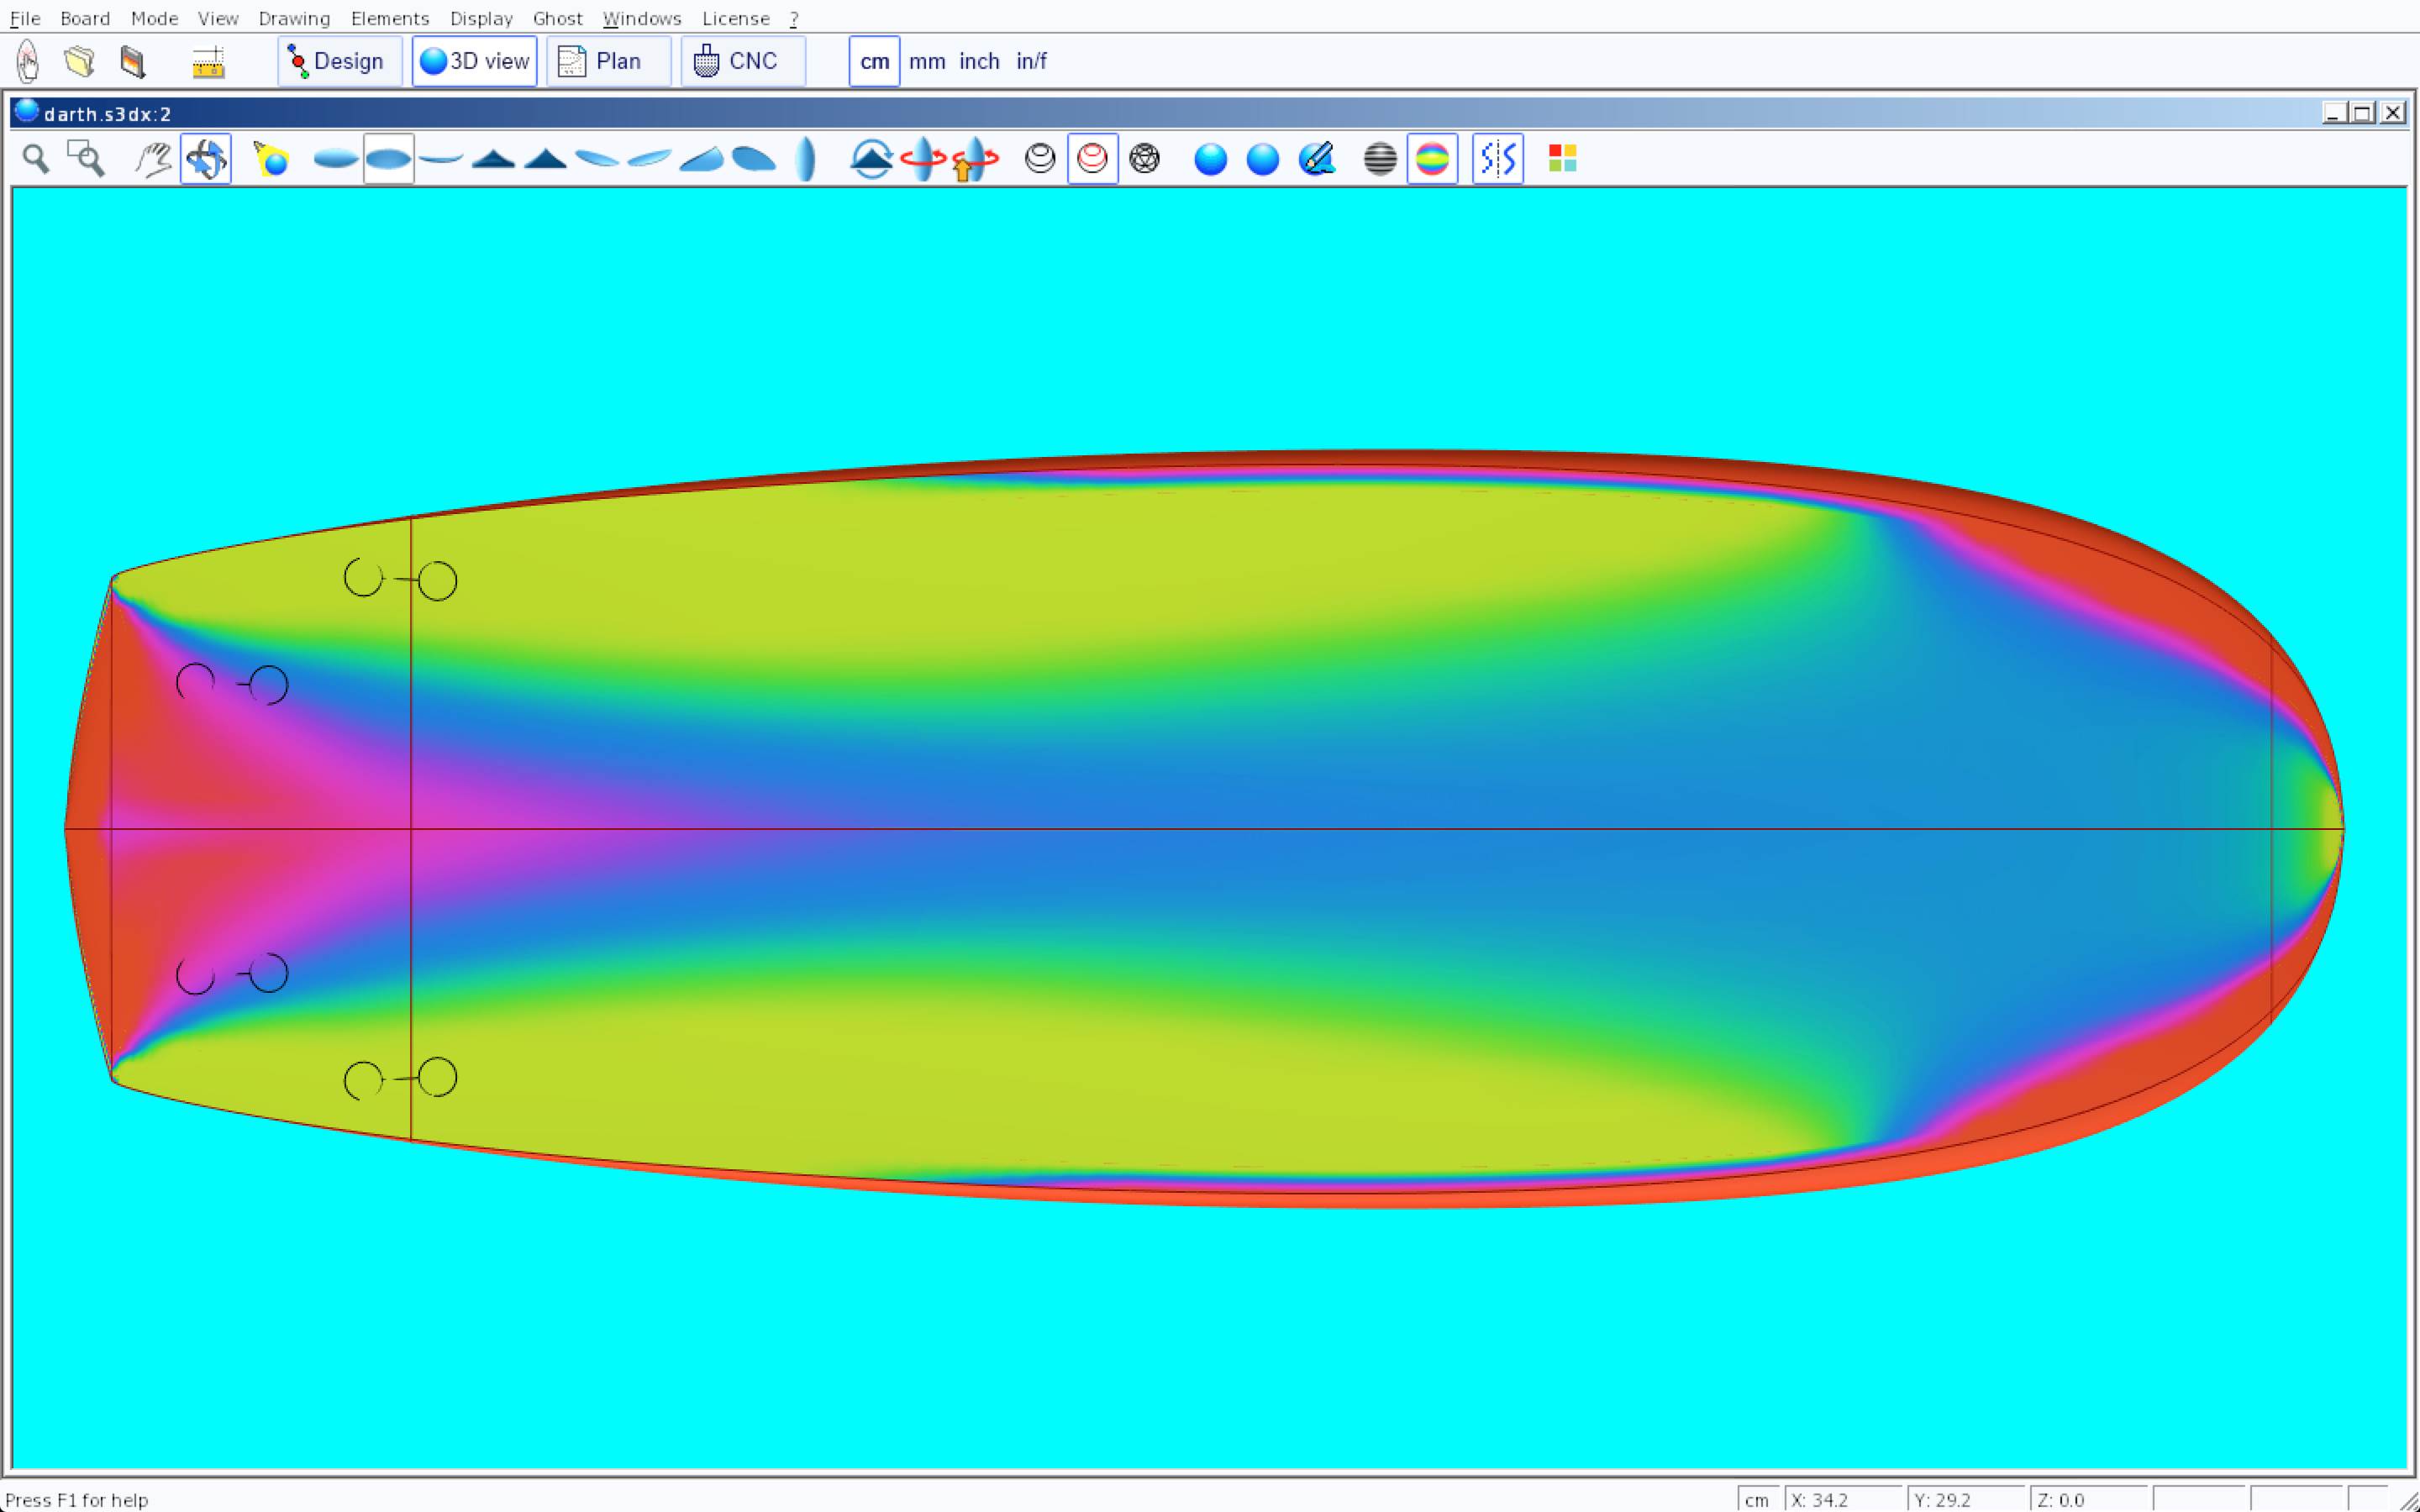Start automatic horizontal rotation icon
Image resolution: width=2420 pixels, height=1512 pixels.
[x=922, y=159]
